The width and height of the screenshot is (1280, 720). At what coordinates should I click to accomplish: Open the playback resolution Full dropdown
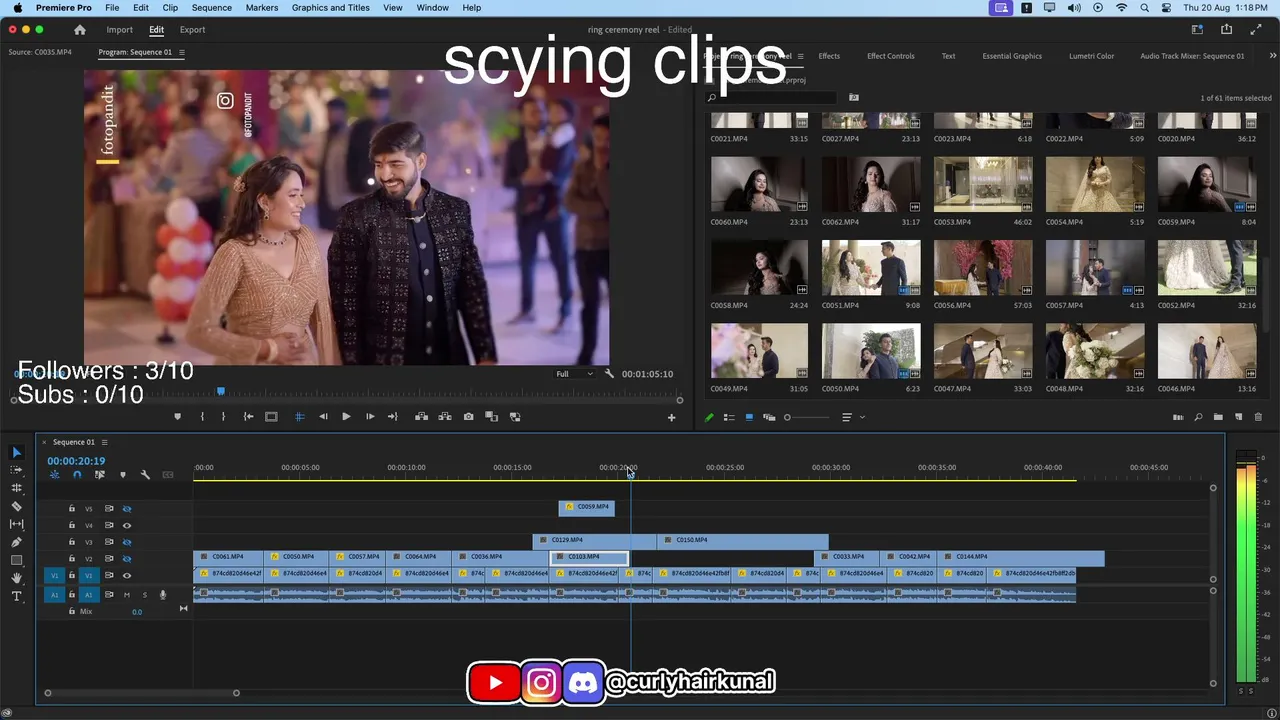[x=576, y=374]
